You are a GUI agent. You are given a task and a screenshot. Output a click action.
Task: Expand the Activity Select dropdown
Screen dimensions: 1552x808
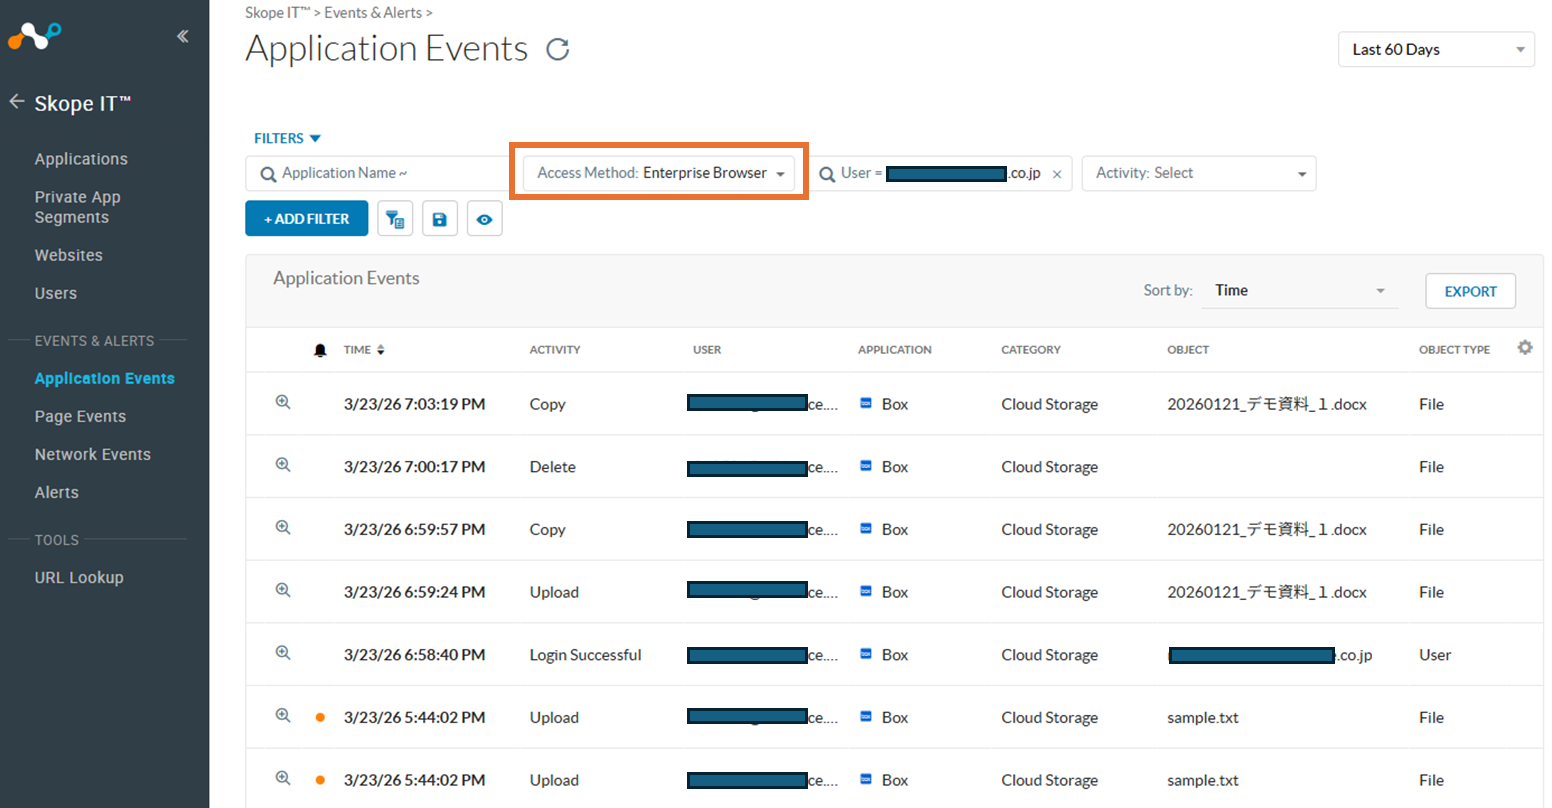coord(1198,173)
